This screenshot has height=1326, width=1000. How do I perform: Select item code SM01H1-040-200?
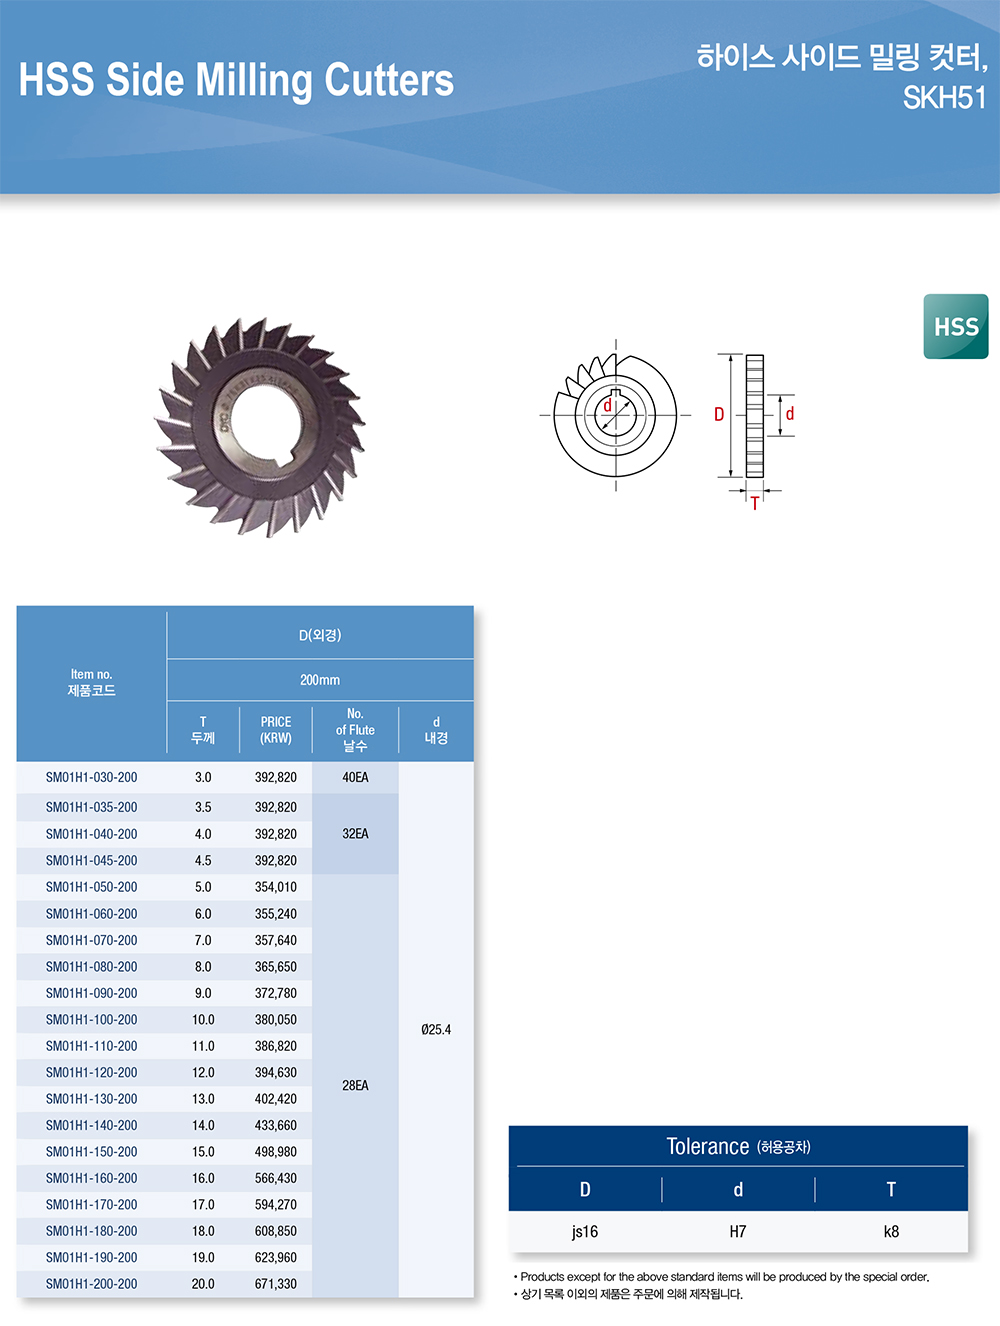point(92,834)
